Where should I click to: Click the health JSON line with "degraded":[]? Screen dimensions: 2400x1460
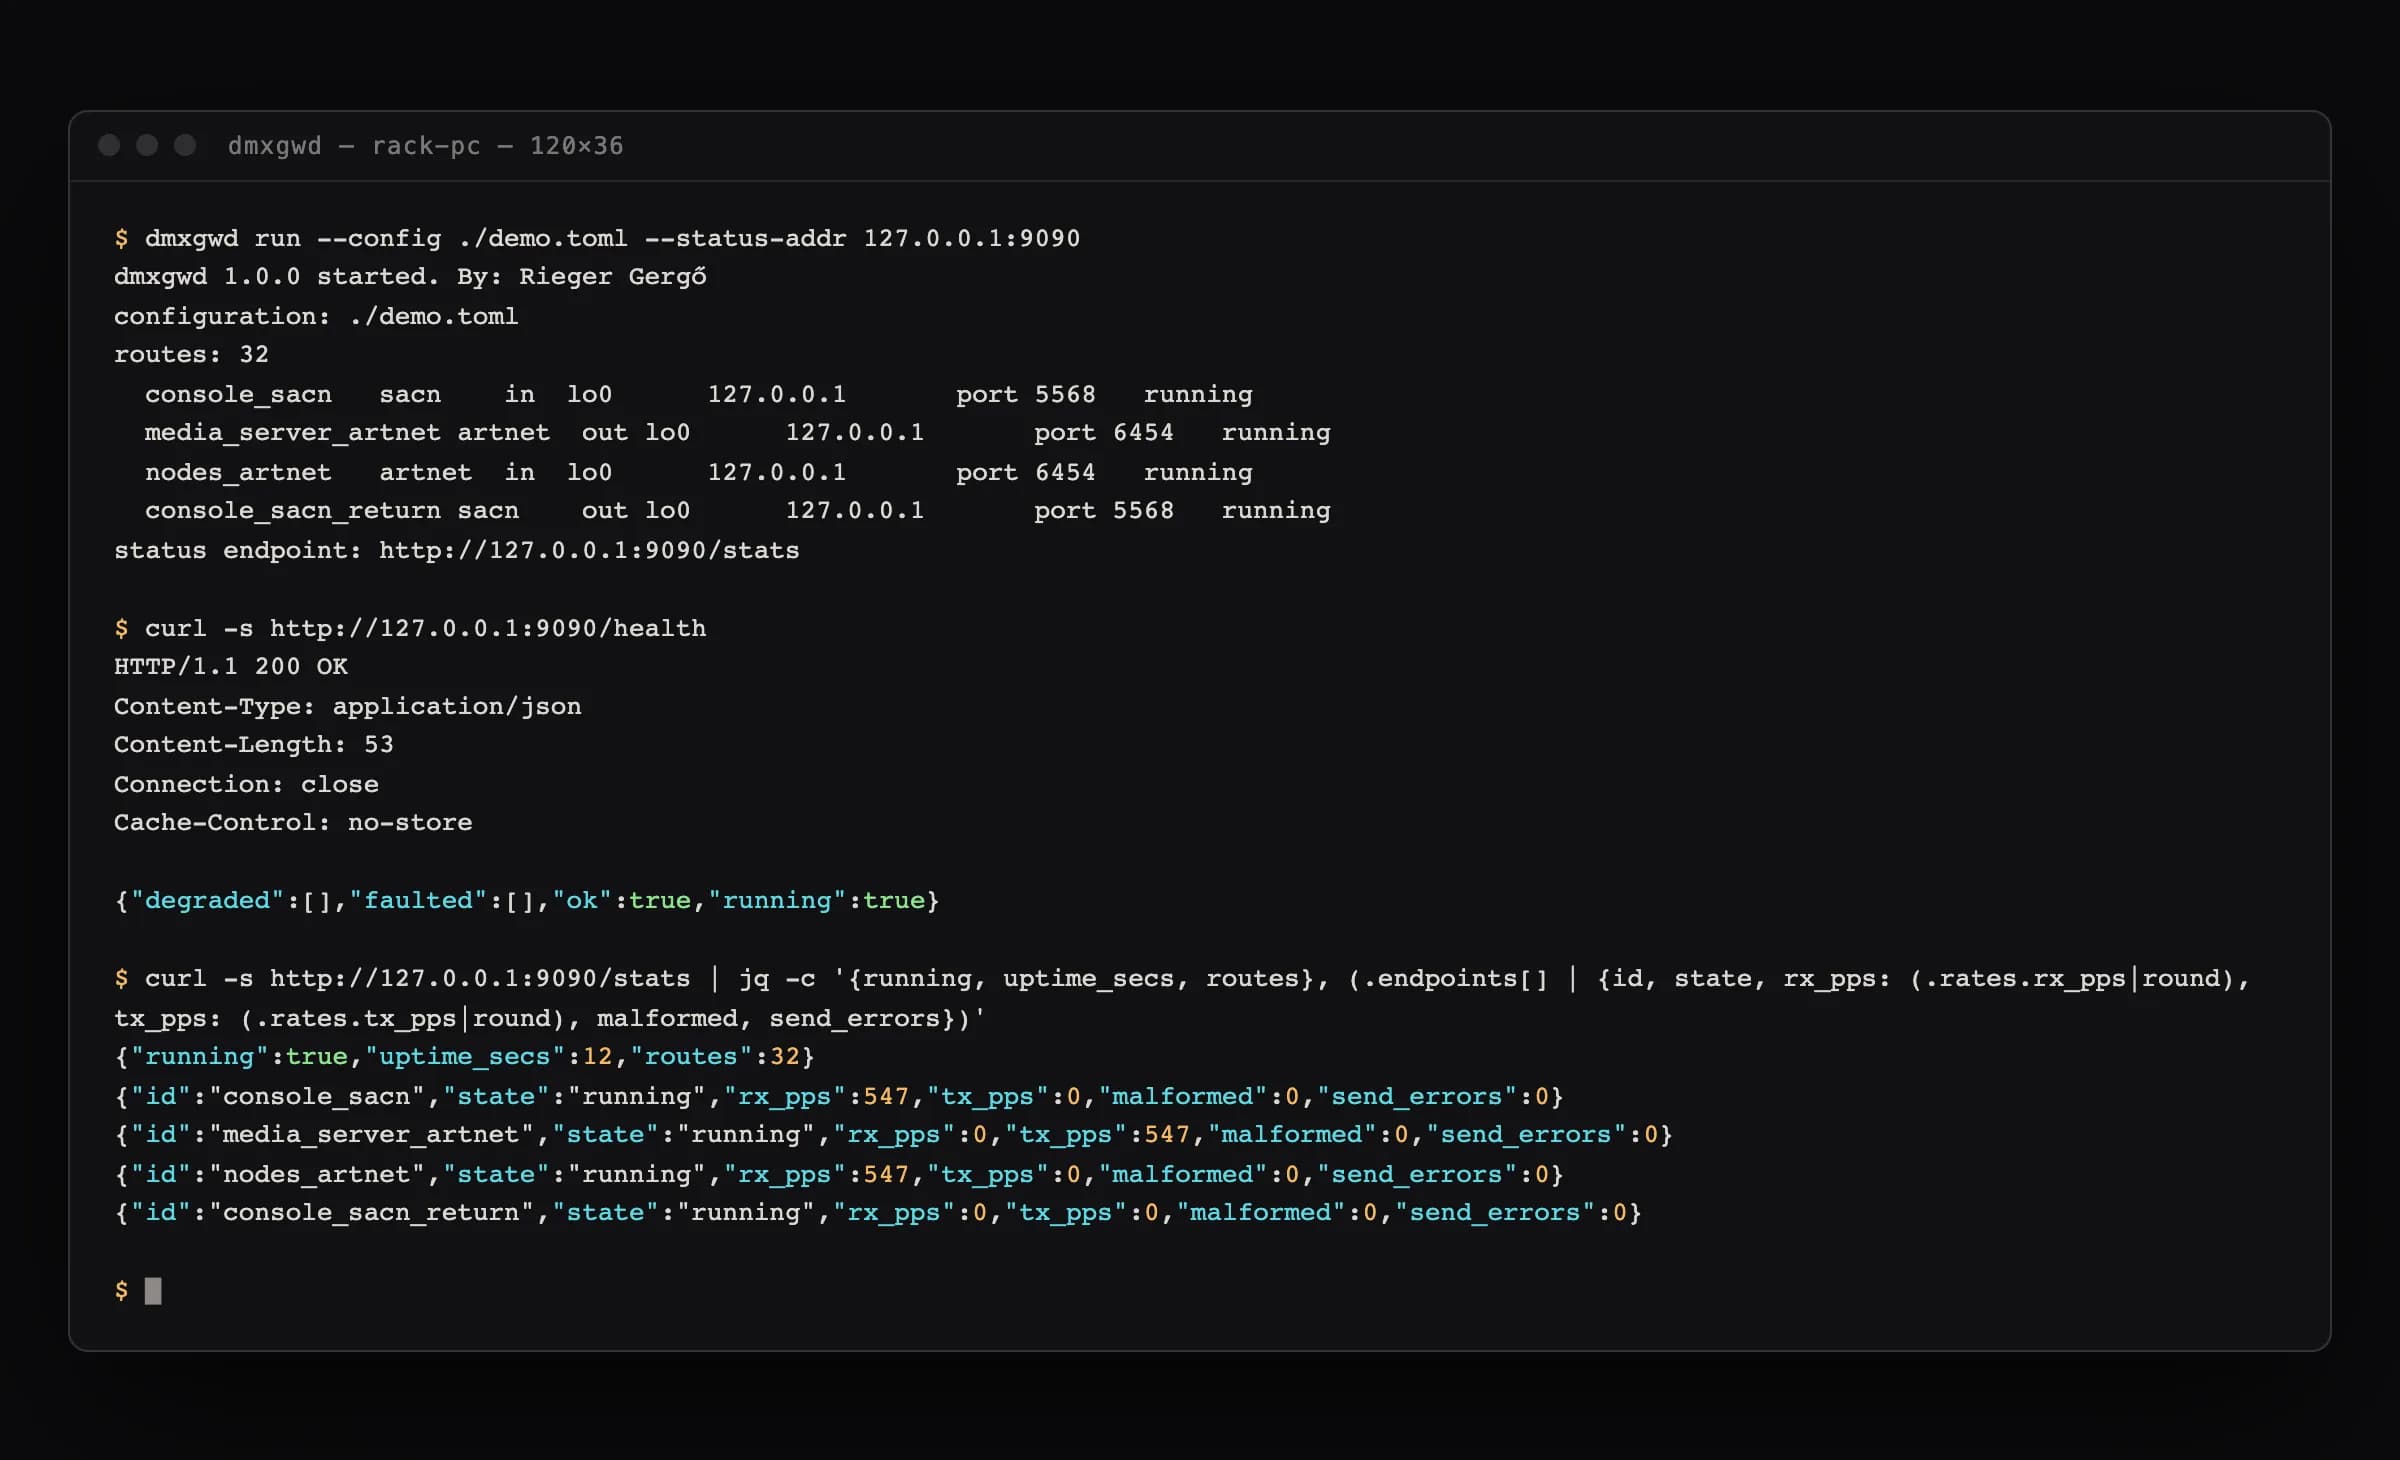527,901
